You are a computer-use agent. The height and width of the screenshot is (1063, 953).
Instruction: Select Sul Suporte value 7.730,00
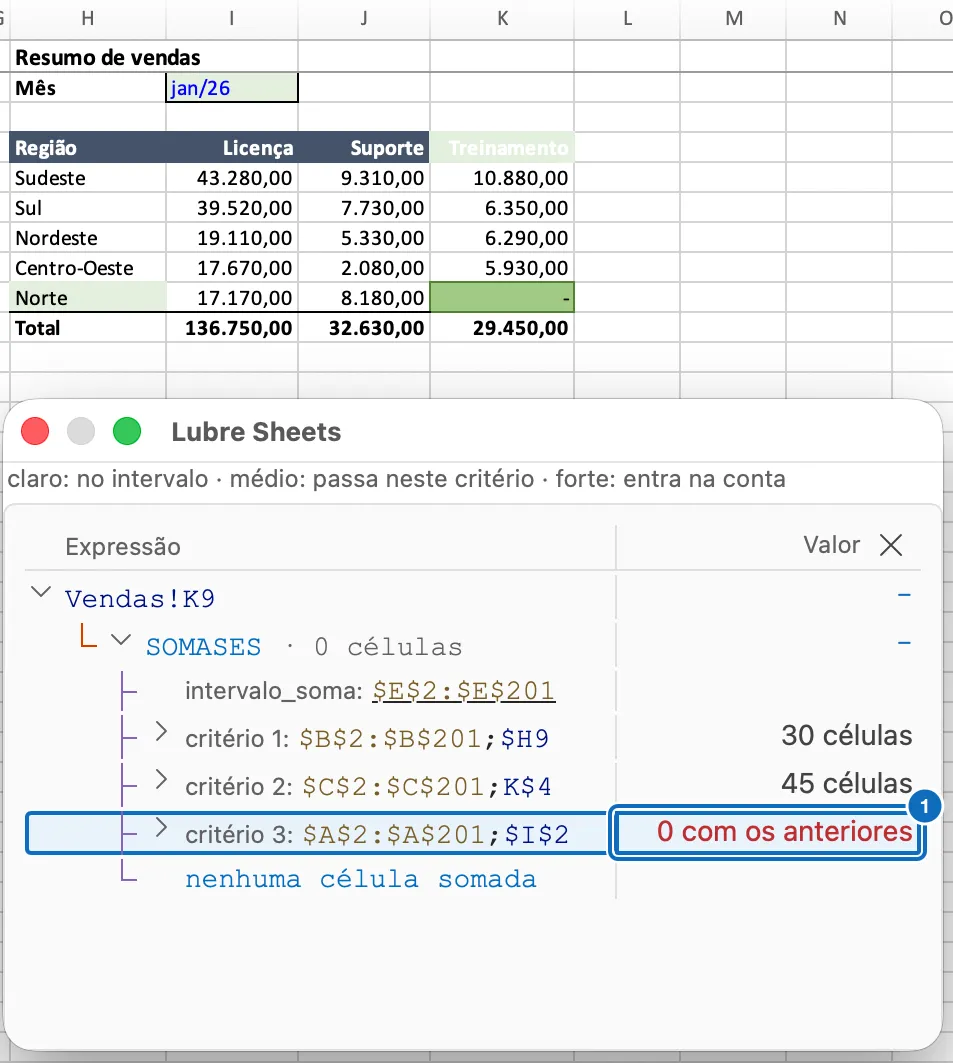[364, 207]
